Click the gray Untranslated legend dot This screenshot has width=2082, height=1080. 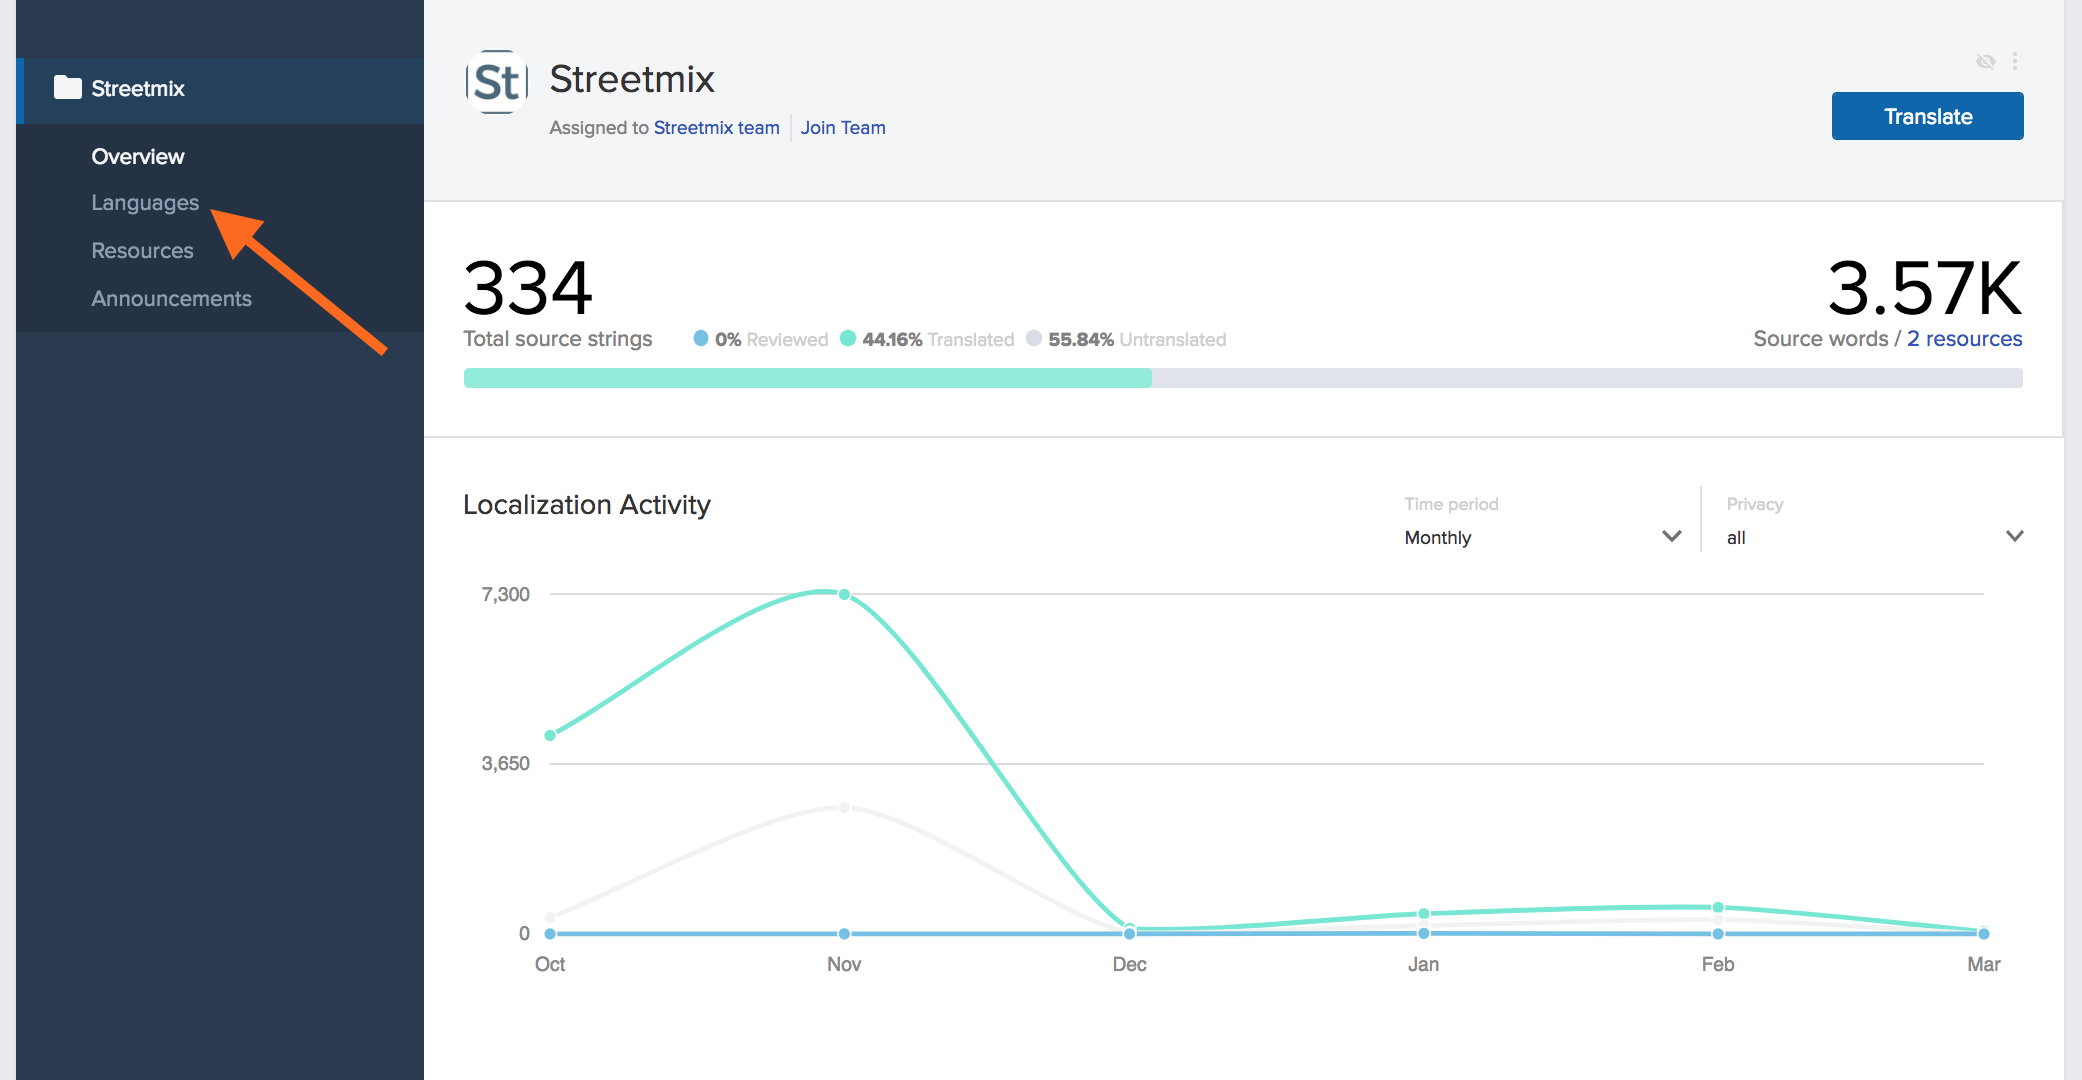(1034, 338)
